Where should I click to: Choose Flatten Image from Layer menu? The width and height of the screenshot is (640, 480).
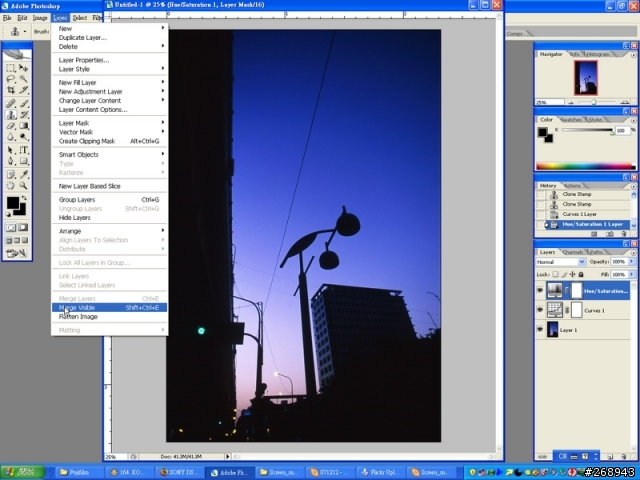tap(109, 317)
